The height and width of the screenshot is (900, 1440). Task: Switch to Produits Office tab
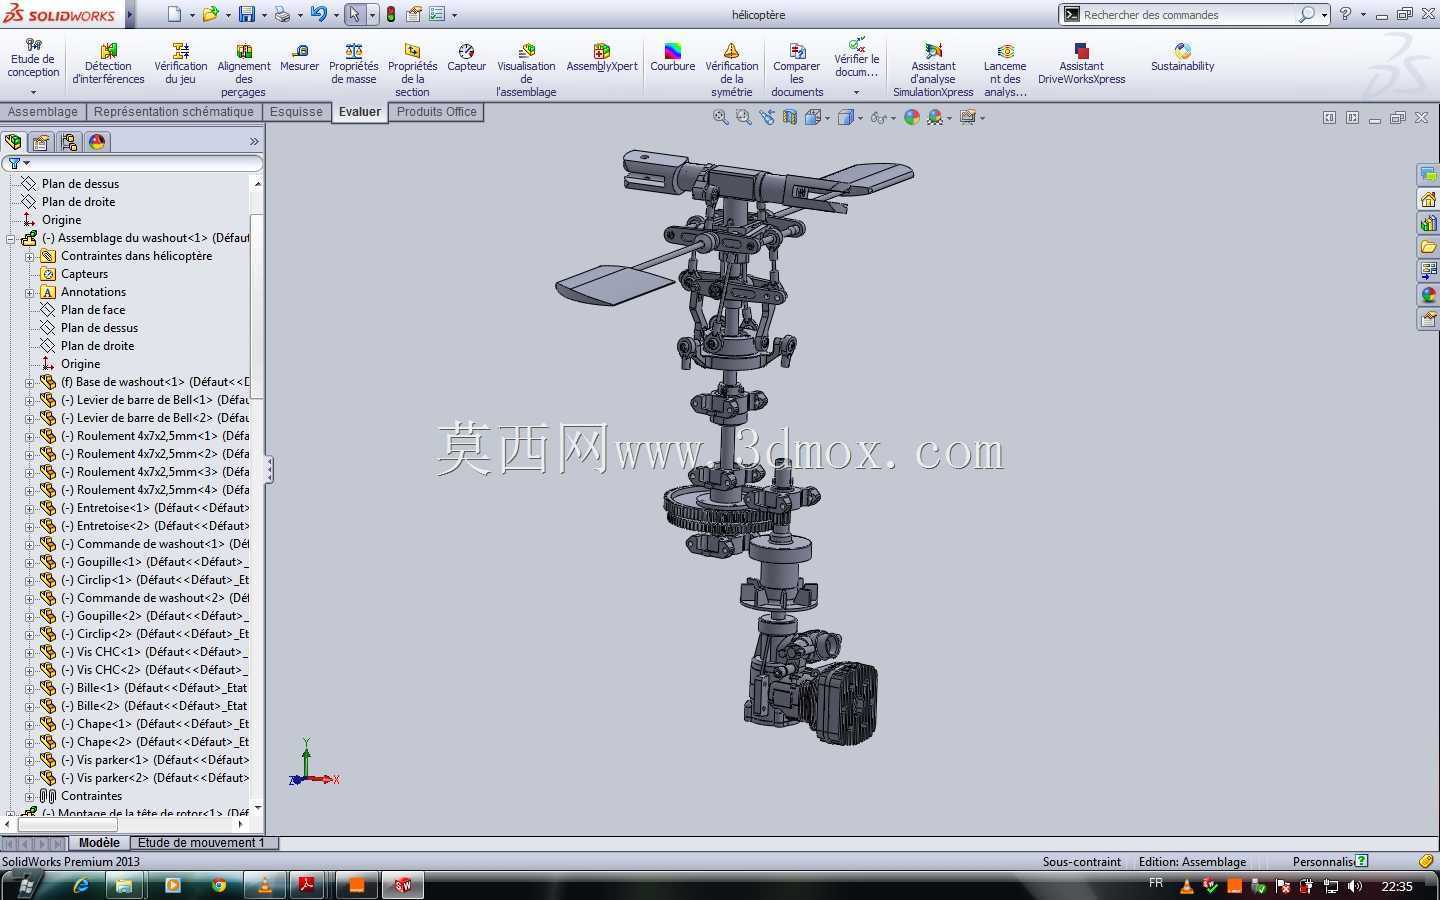(x=436, y=112)
